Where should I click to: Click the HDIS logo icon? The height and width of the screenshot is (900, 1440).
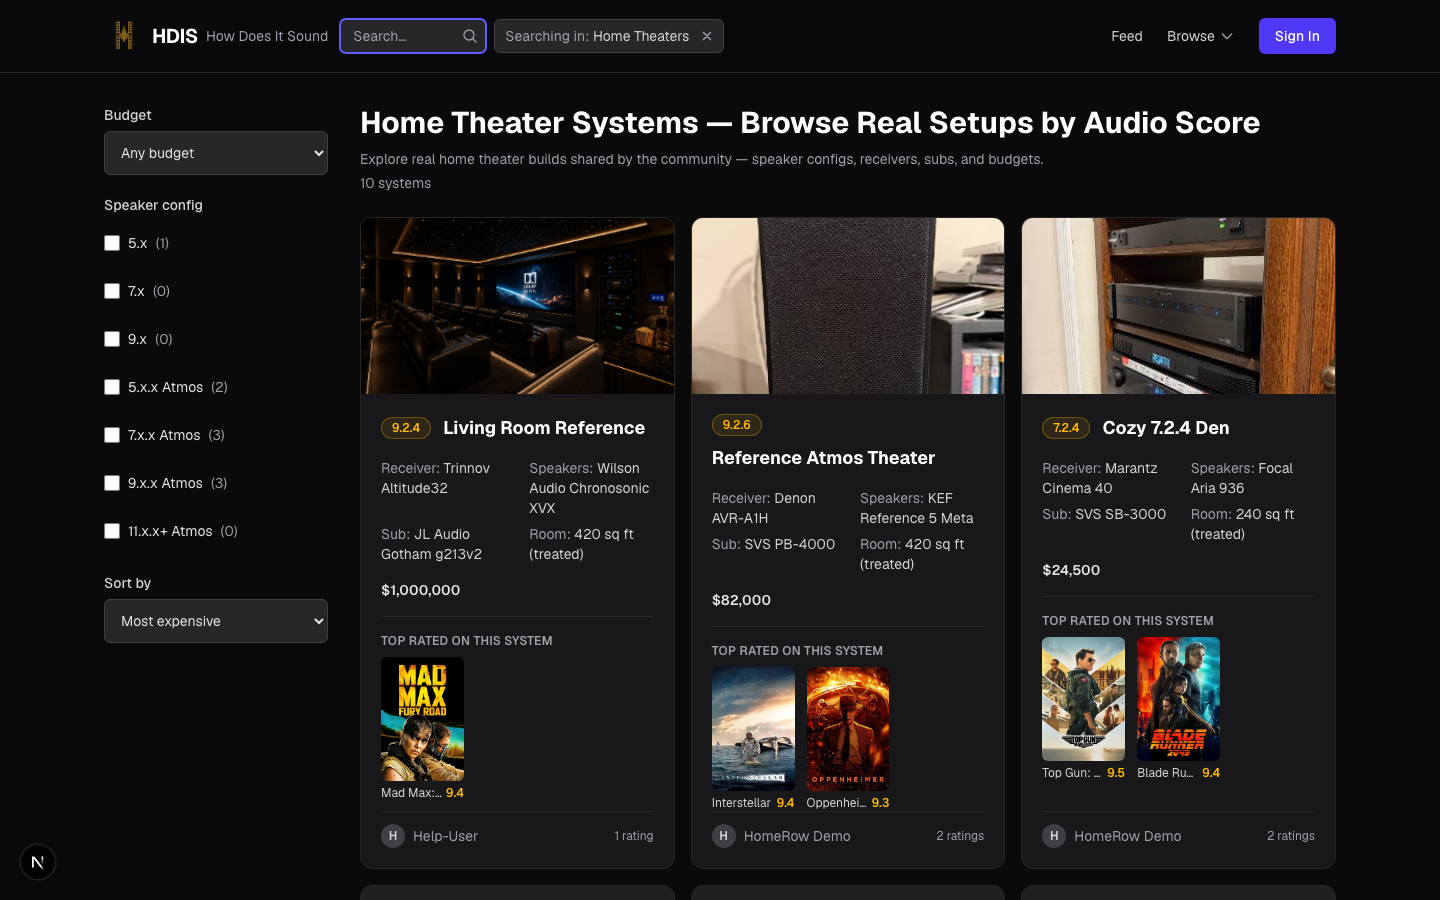[124, 36]
